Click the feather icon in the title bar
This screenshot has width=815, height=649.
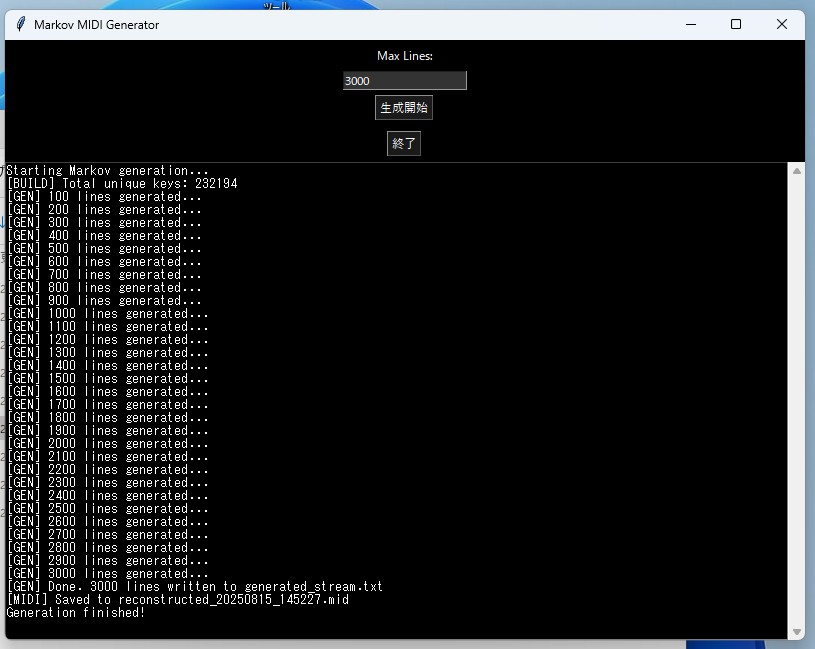point(21,24)
